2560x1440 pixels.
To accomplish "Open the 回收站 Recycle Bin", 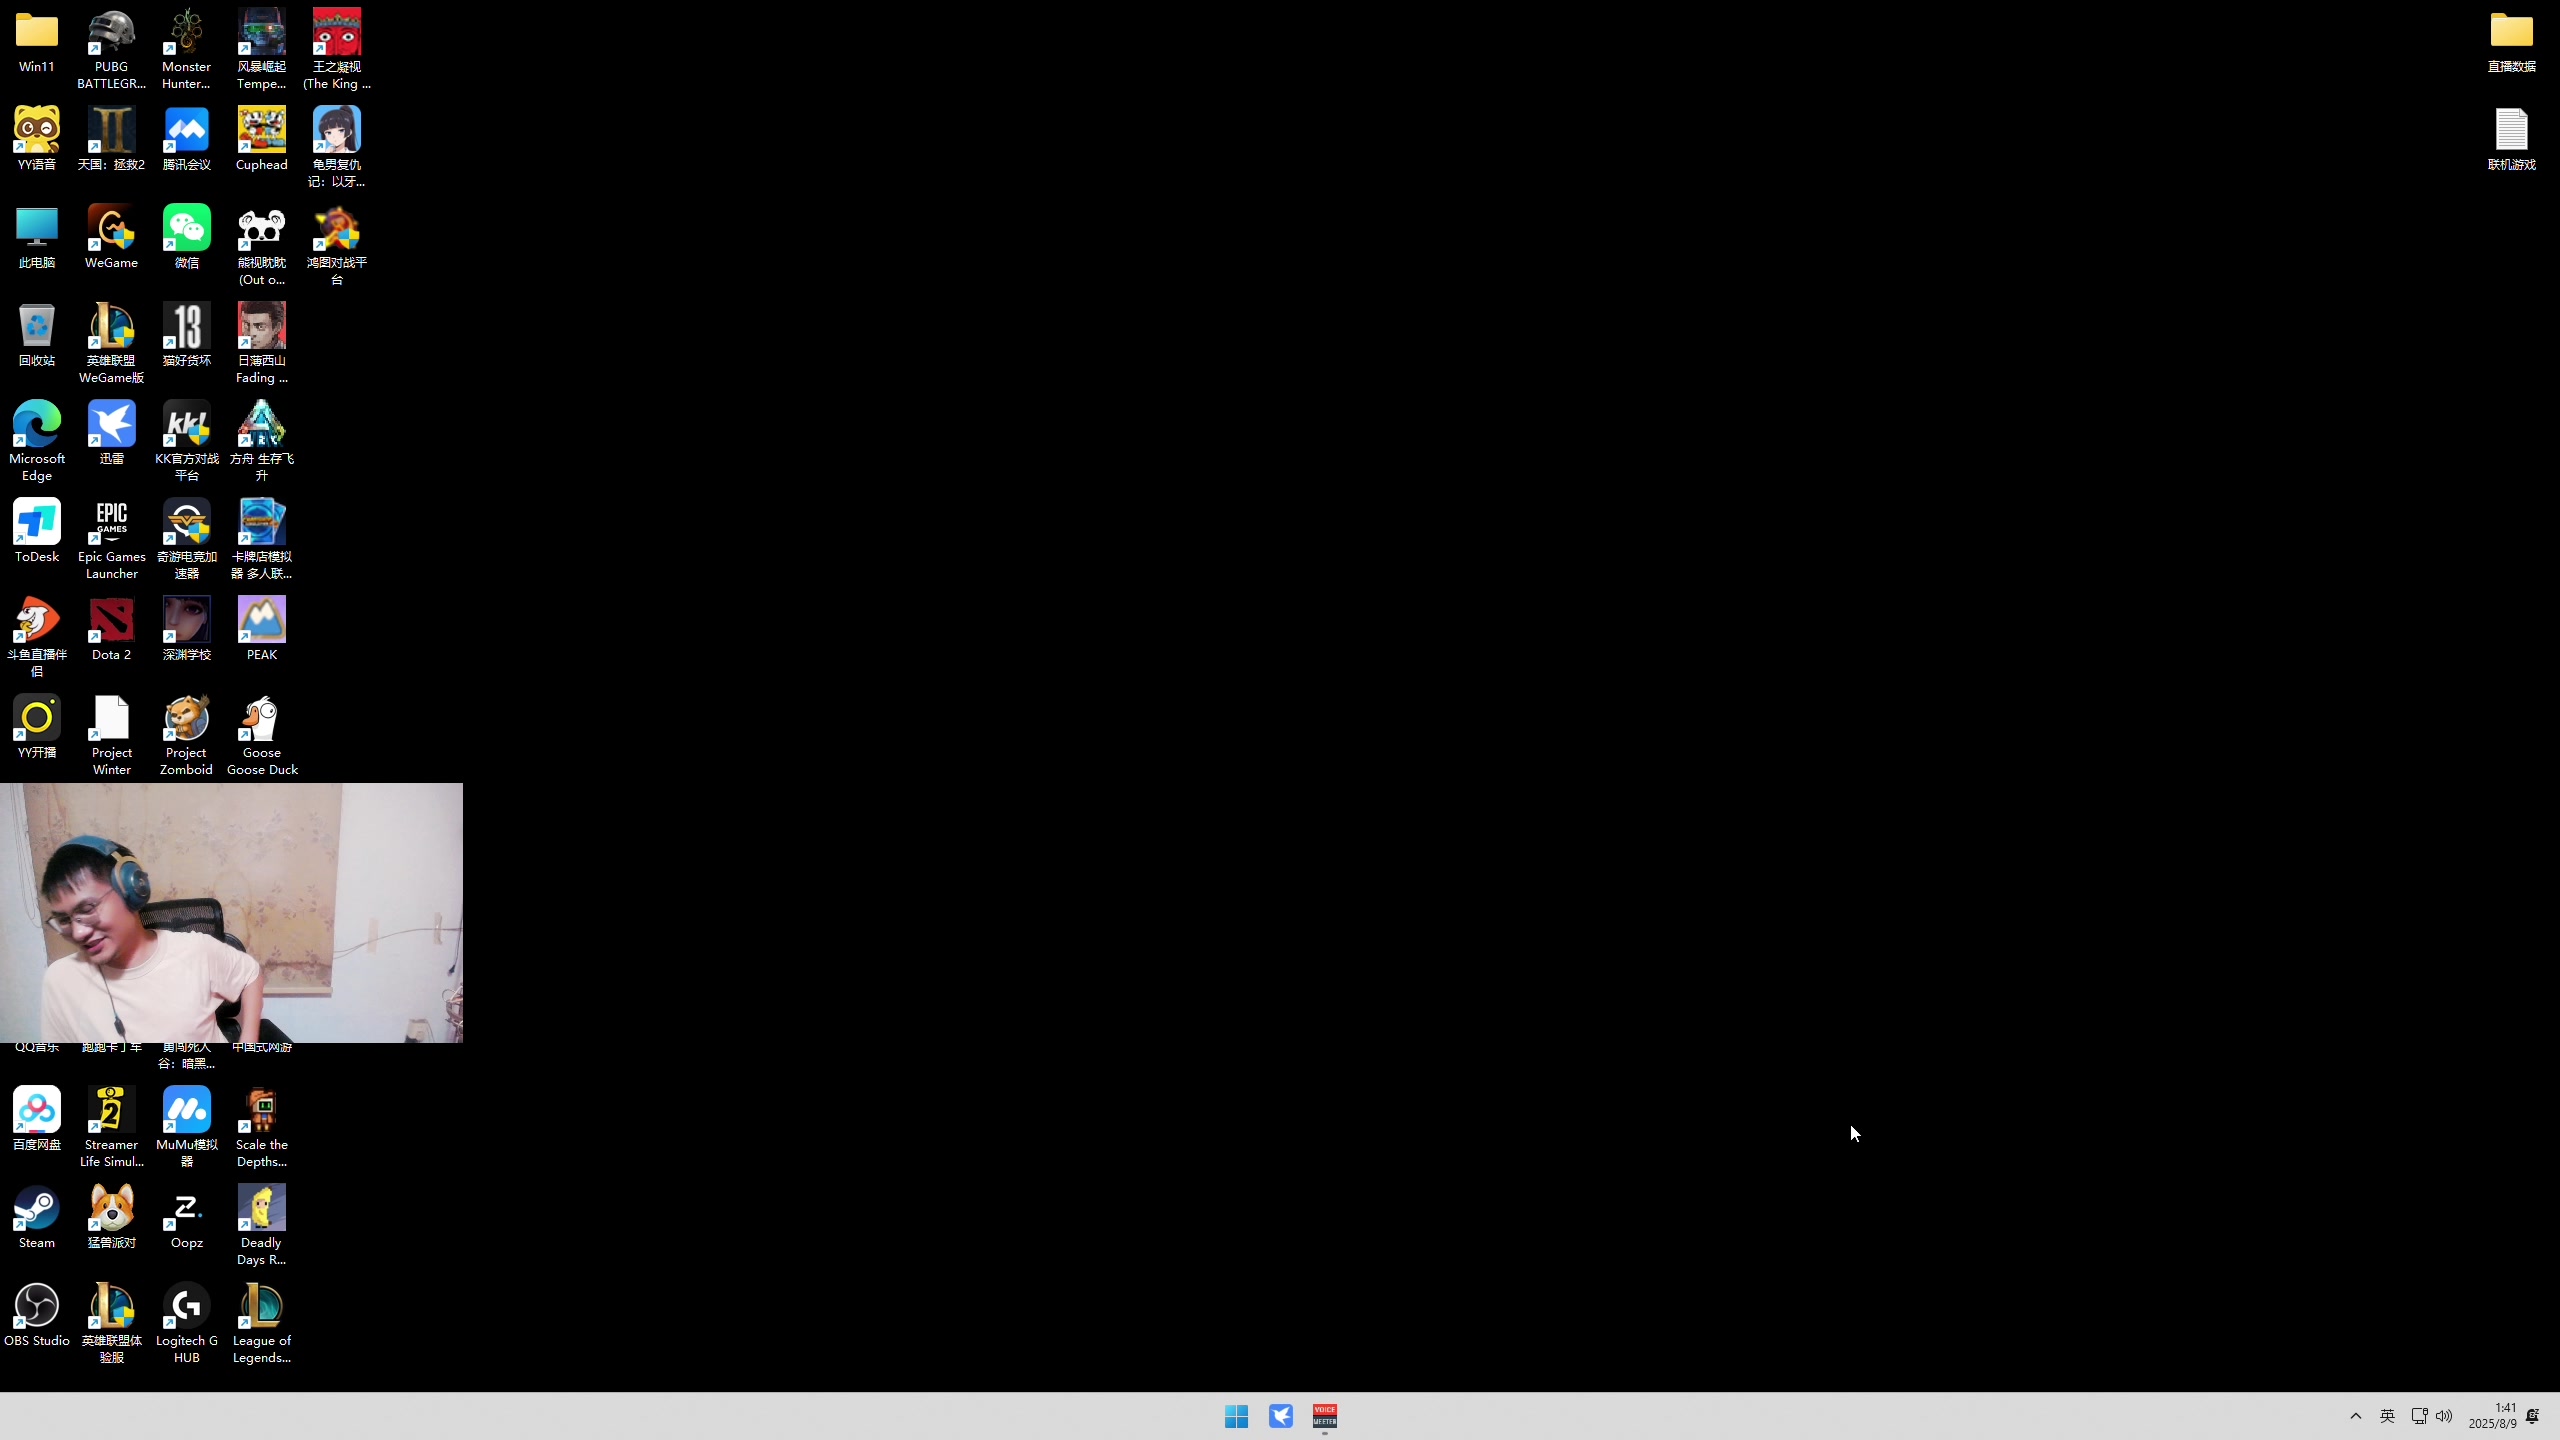I will click(x=37, y=335).
